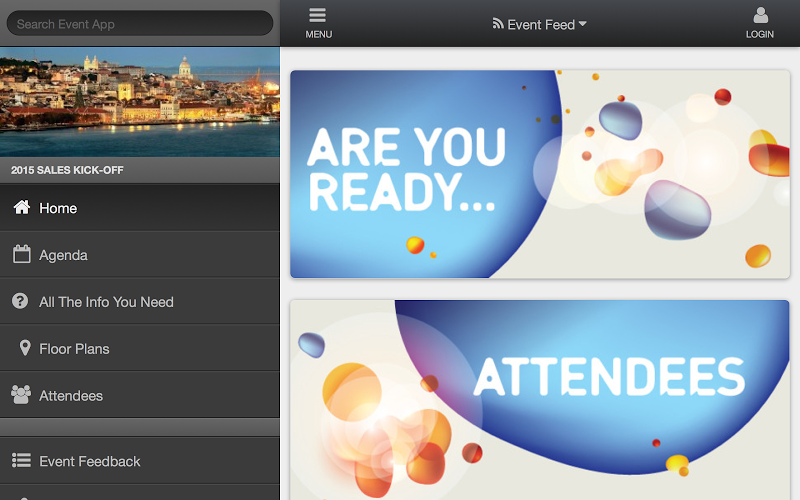The image size is (800, 500).
Task: Click the MENU label text
Action: pyautogui.click(x=318, y=34)
